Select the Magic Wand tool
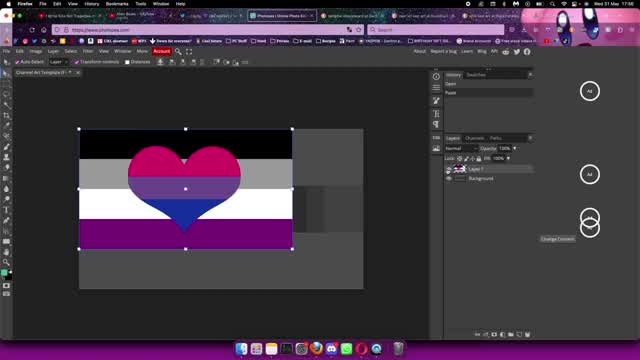The width and height of the screenshot is (640, 360). (6, 105)
